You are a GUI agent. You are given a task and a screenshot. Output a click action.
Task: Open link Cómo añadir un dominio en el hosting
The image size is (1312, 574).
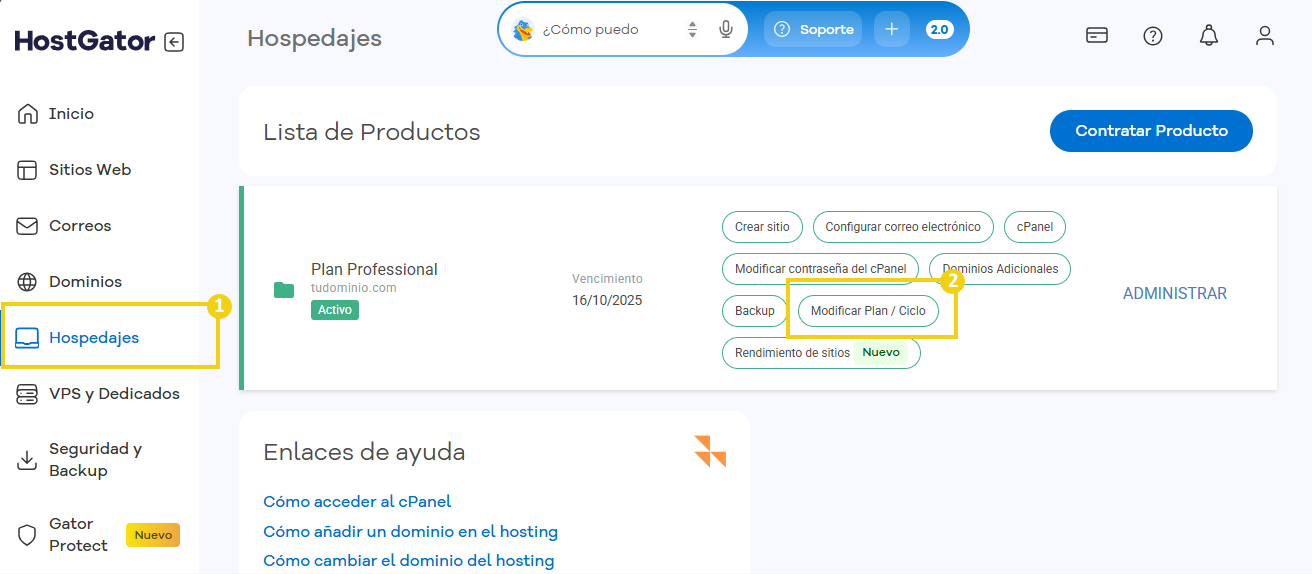(410, 532)
